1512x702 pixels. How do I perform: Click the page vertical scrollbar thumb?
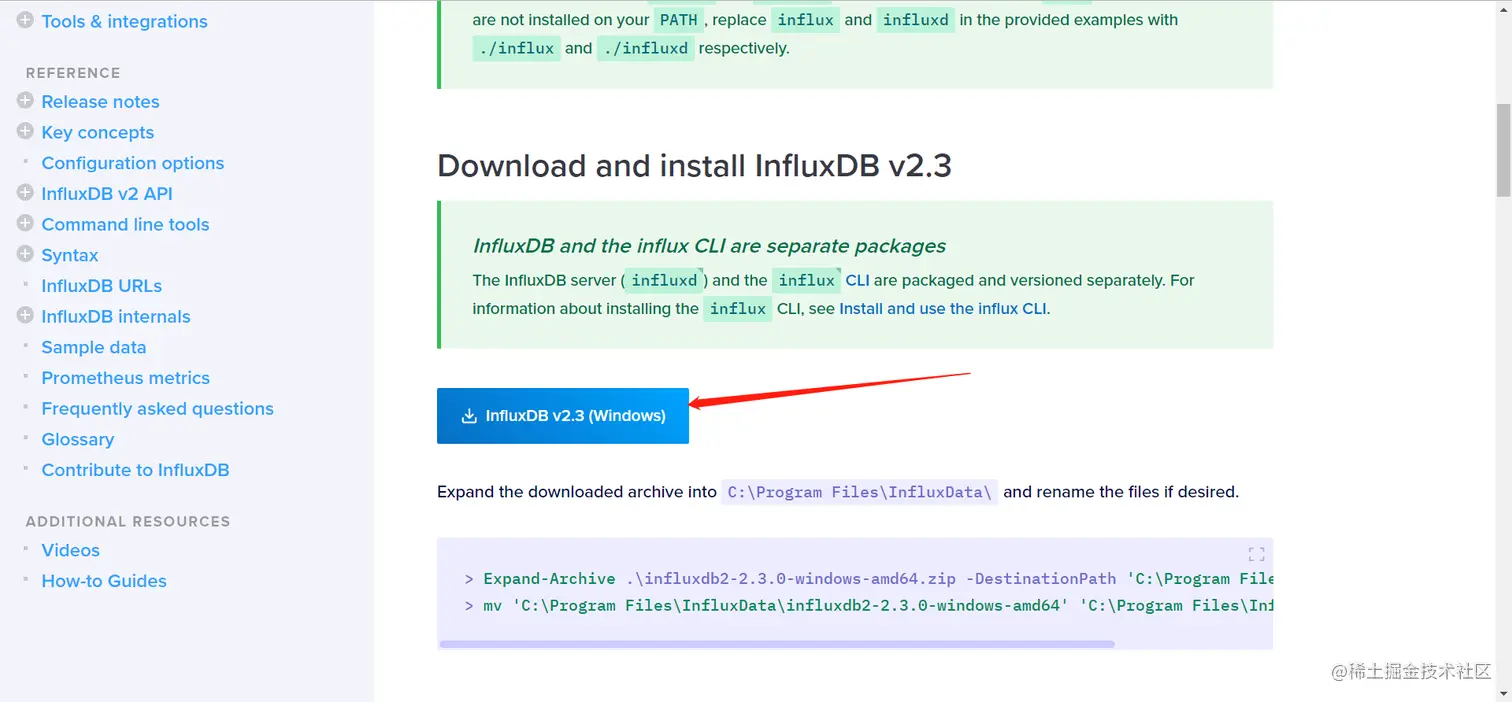coord(1502,150)
